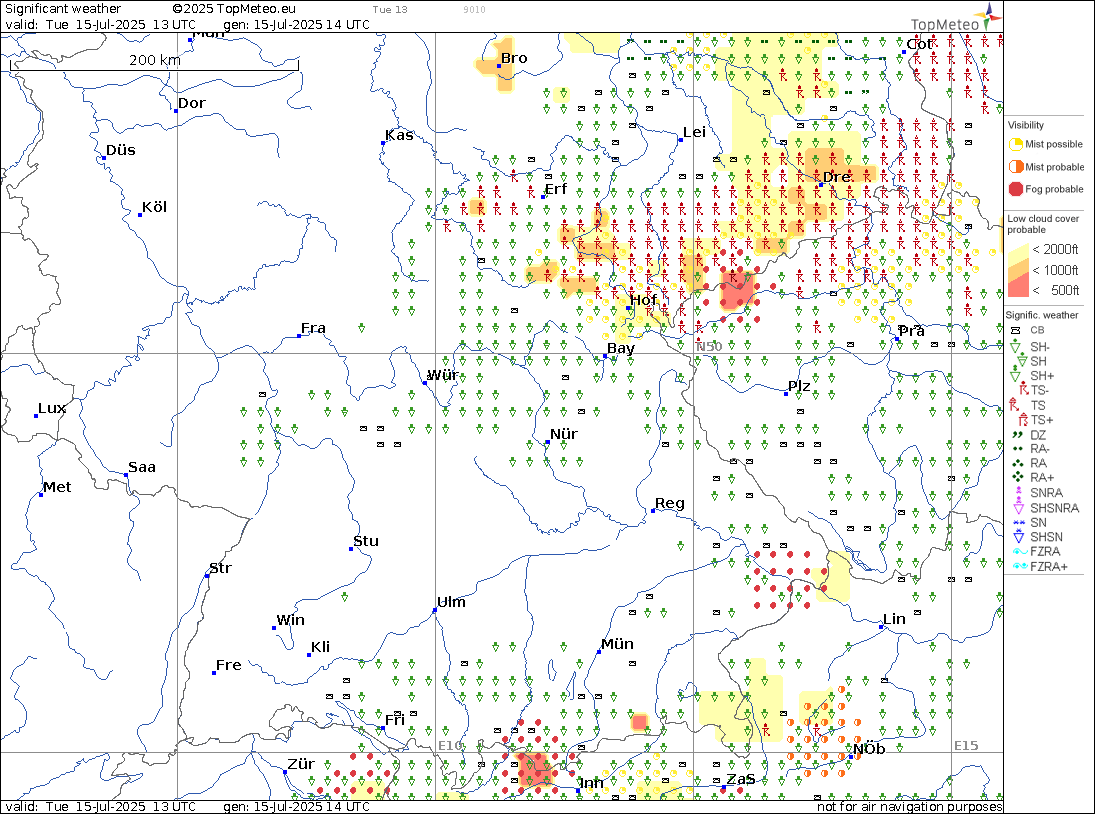Screen dimensions: 1095x814
Task: Click the Dor city label
Action: coord(192,103)
